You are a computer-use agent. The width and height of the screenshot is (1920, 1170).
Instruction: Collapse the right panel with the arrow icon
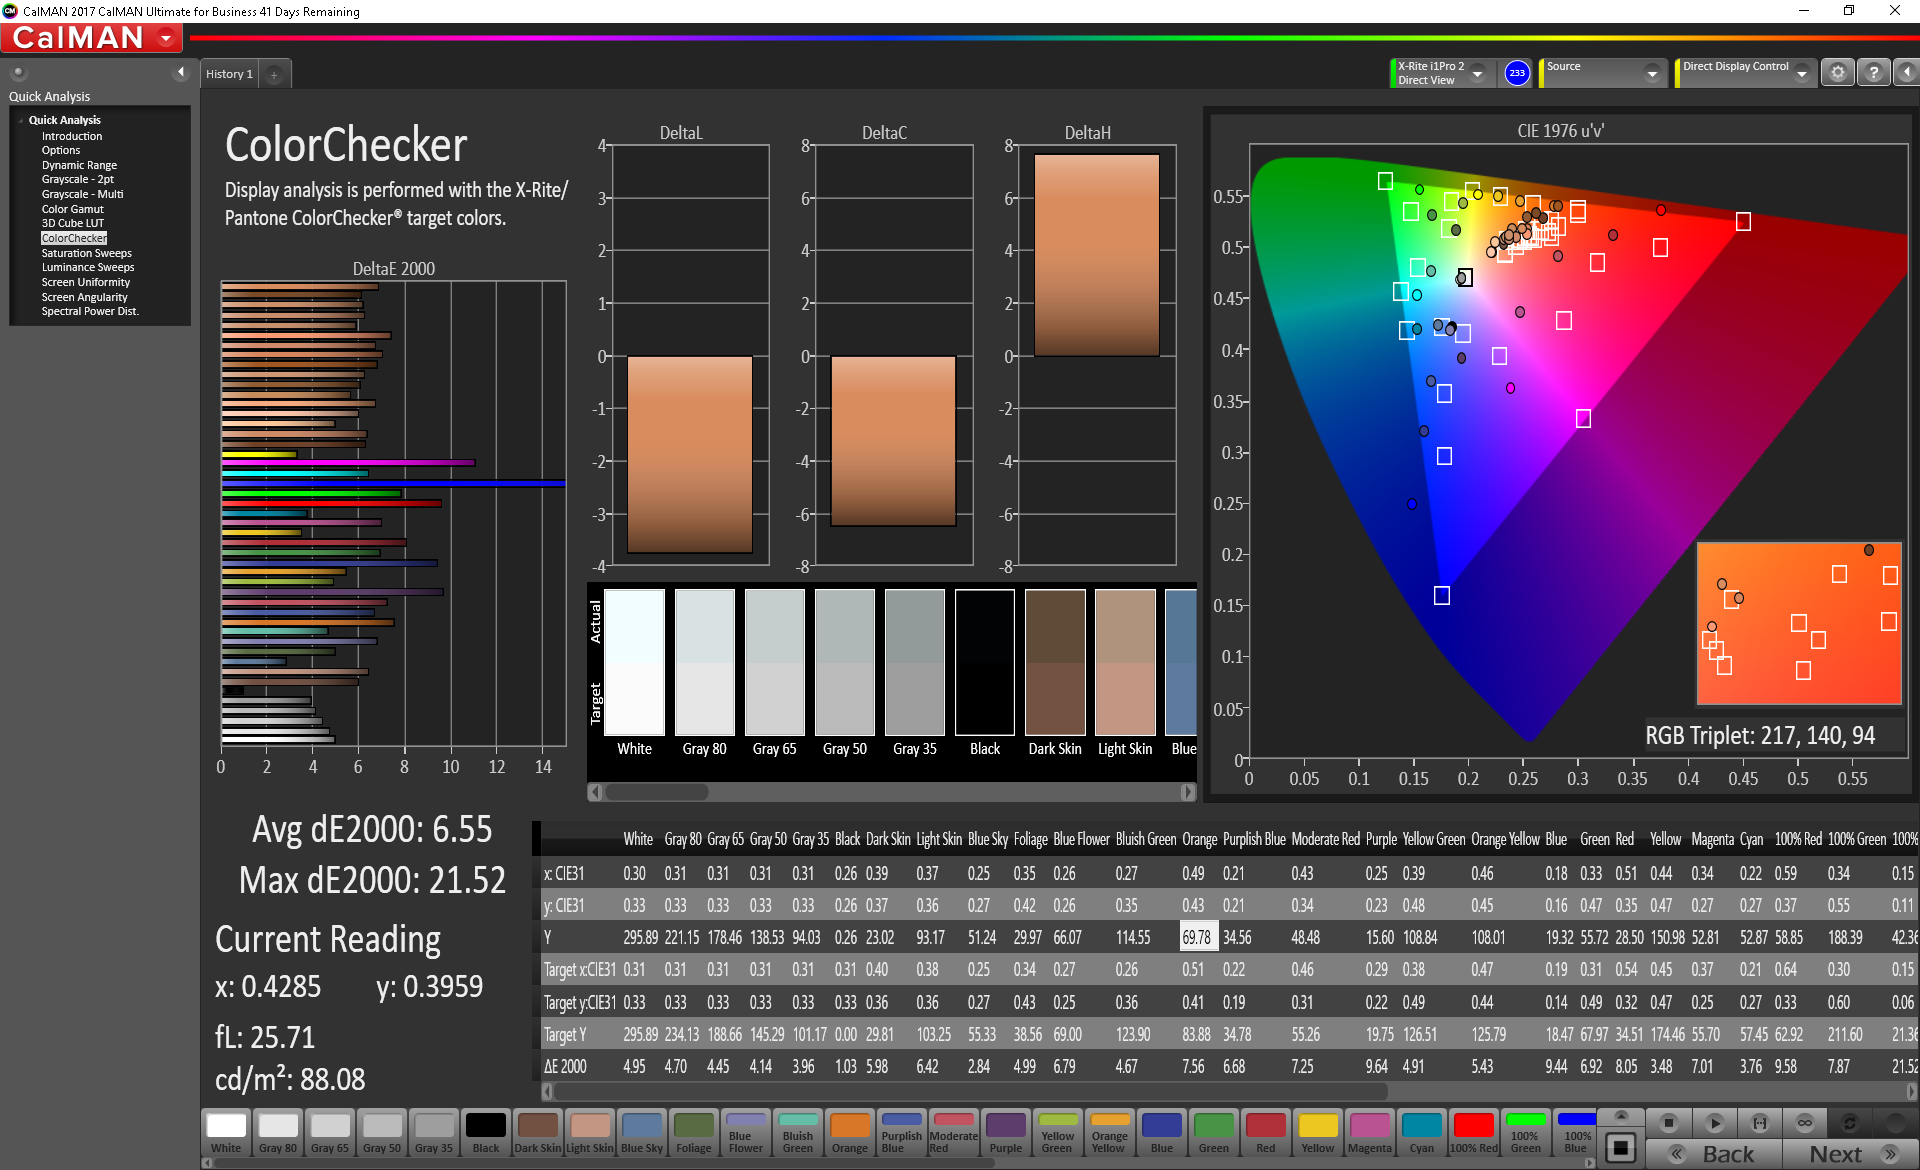[x=1907, y=73]
